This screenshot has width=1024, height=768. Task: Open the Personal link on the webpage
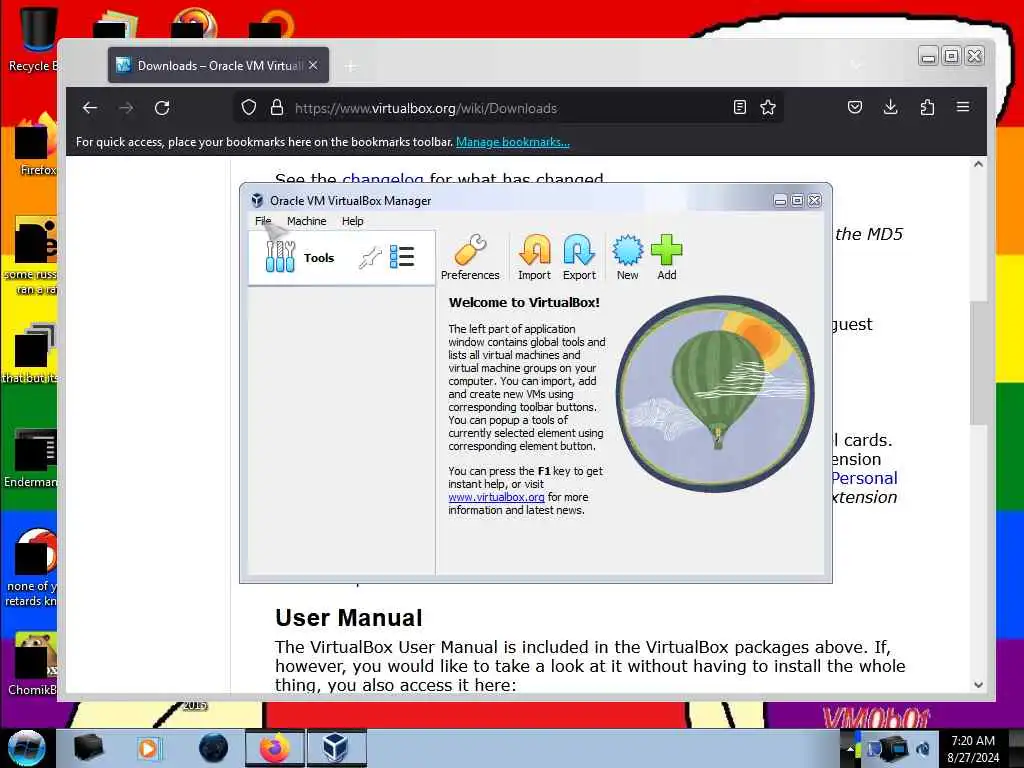(865, 478)
